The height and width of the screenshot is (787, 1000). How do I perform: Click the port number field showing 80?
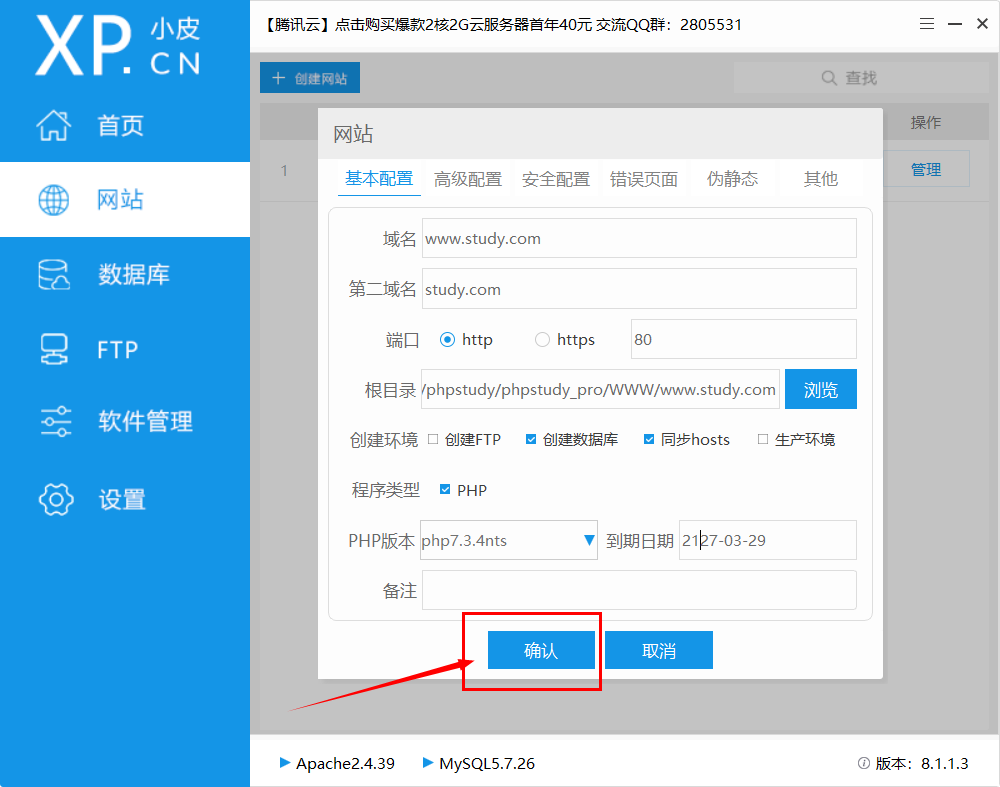744,339
